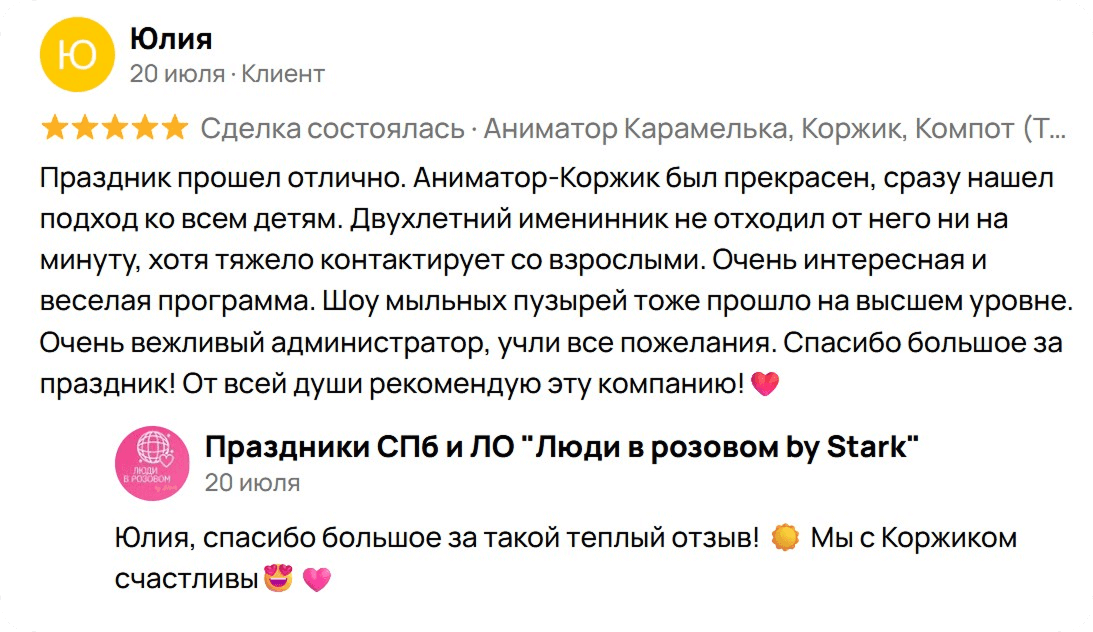Select the fourth rating star
The width and height of the screenshot is (1093, 632).
coord(145,128)
